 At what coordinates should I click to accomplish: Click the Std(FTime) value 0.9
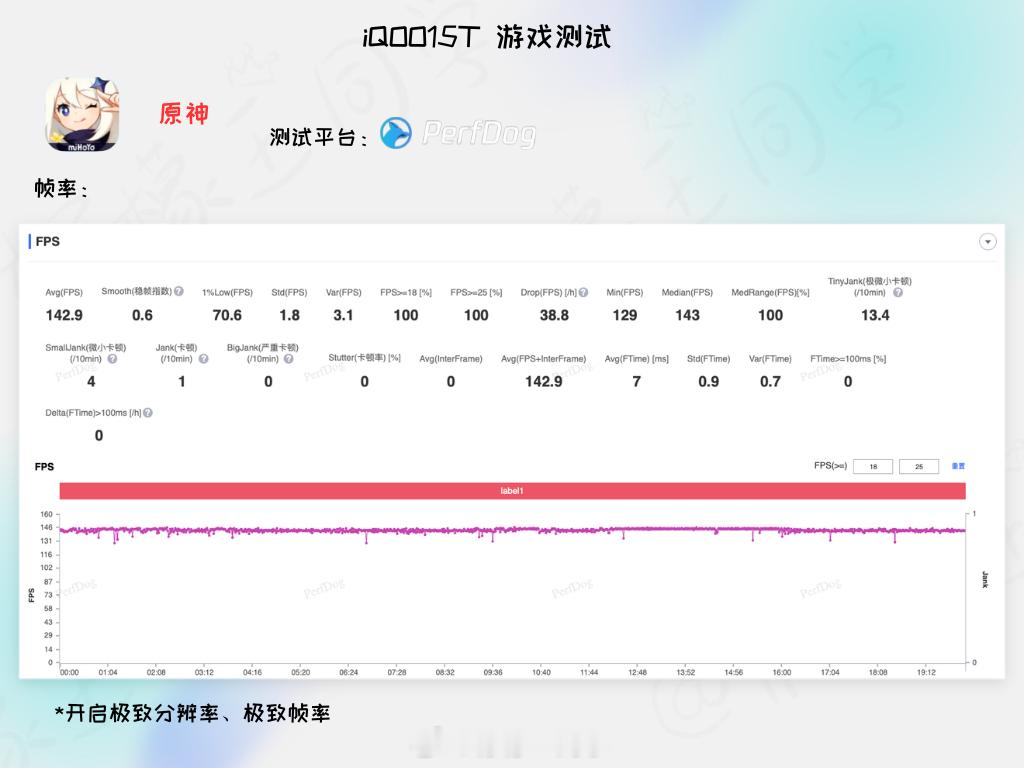coord(709,381)
